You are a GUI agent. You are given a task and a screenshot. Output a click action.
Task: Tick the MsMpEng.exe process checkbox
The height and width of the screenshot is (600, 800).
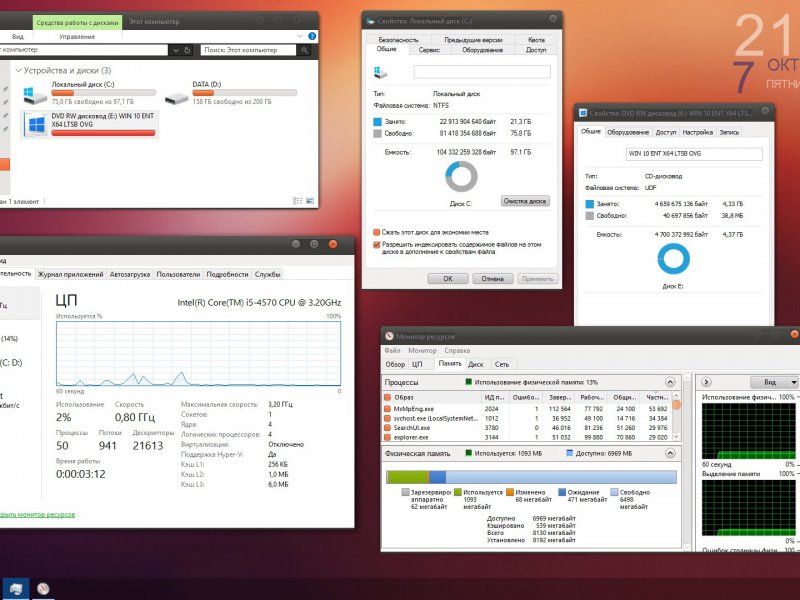click(387, 409)
